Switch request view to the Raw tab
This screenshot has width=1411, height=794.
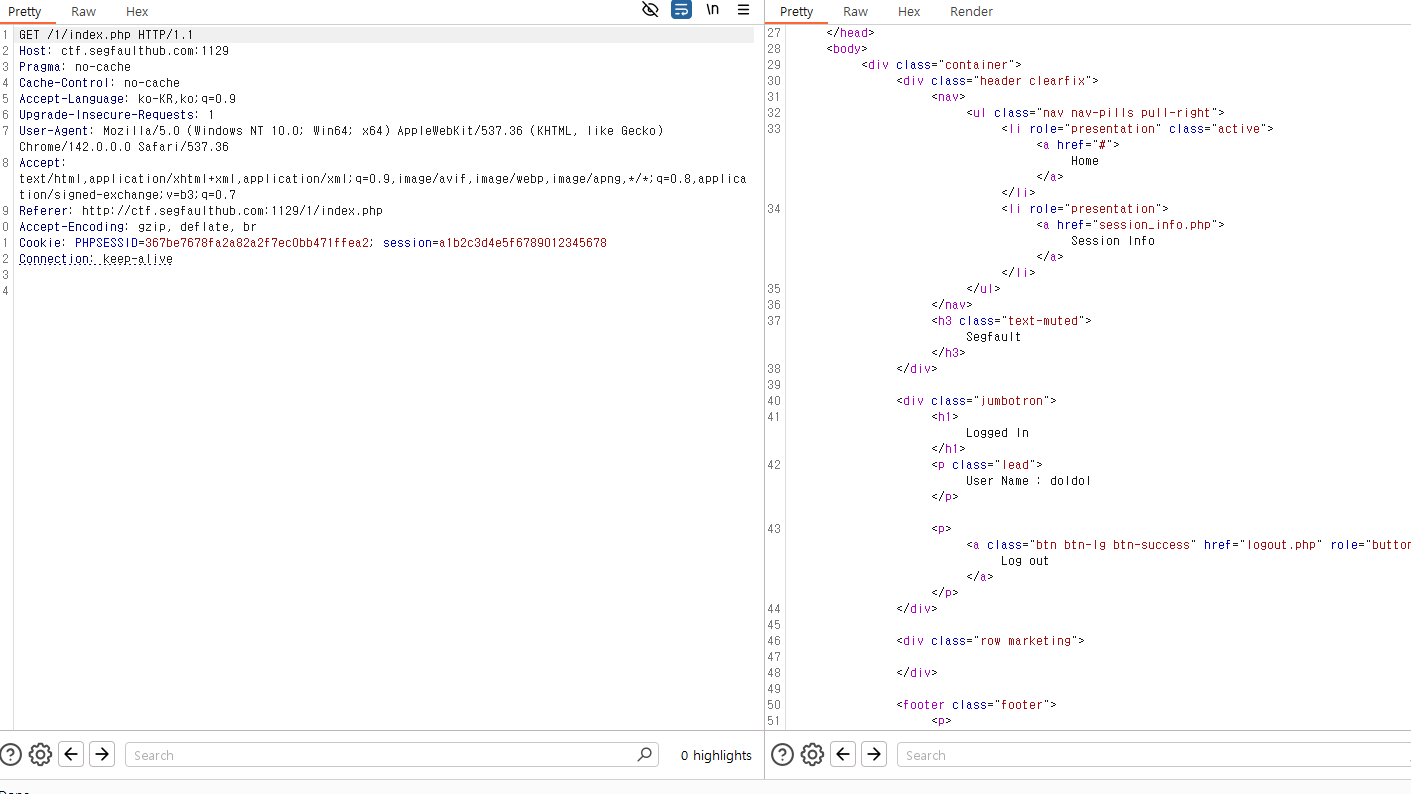(83, 12)
